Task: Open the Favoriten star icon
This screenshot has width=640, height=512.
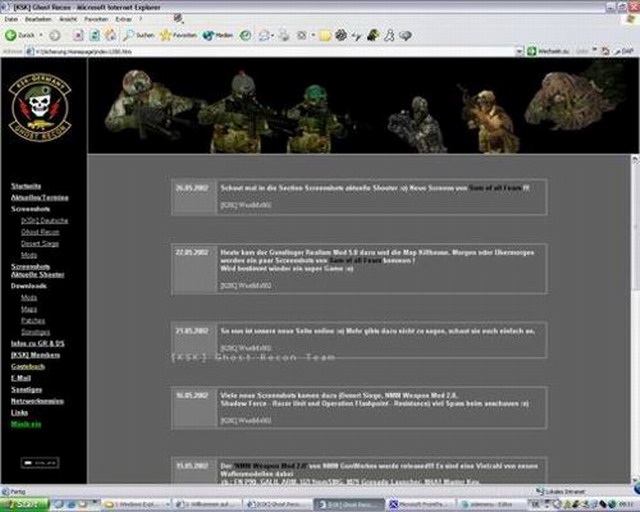Action: [166, 35]
